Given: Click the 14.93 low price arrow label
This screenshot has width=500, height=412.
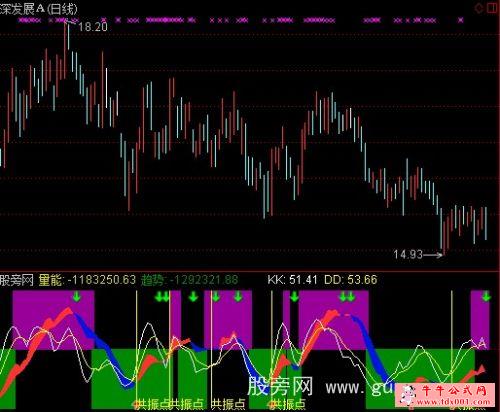Looking at the screenshot, I should (418, 255).
